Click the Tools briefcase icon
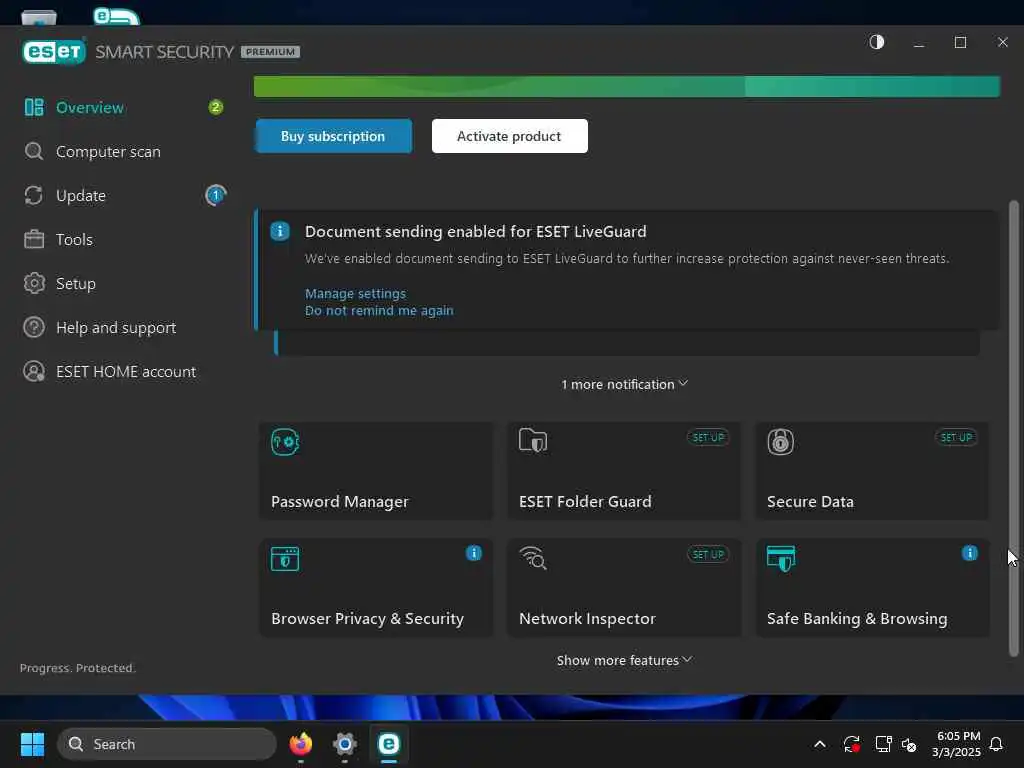Viewport: 1024px width, 768px height. [x=34, y=239]
